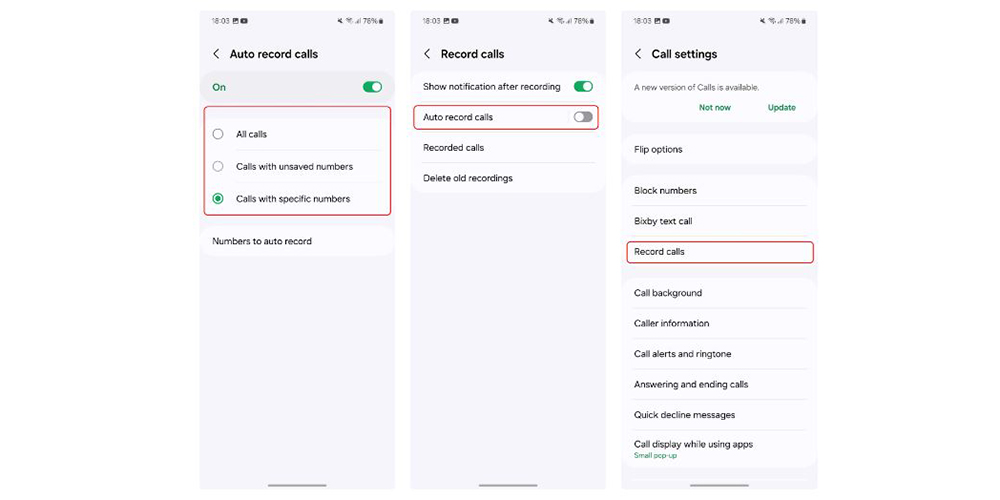Open the Recorded calls list

click(508, 148)
